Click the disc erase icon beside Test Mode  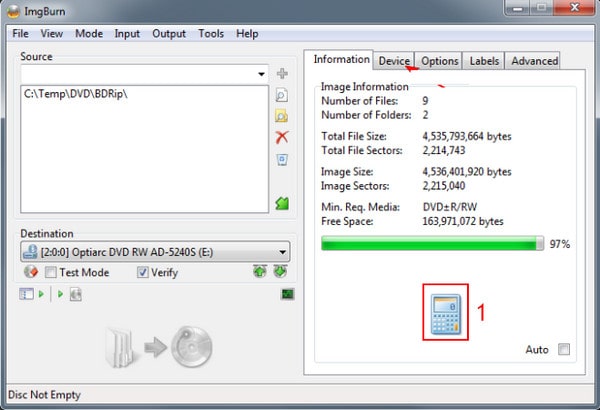(31, 272)
